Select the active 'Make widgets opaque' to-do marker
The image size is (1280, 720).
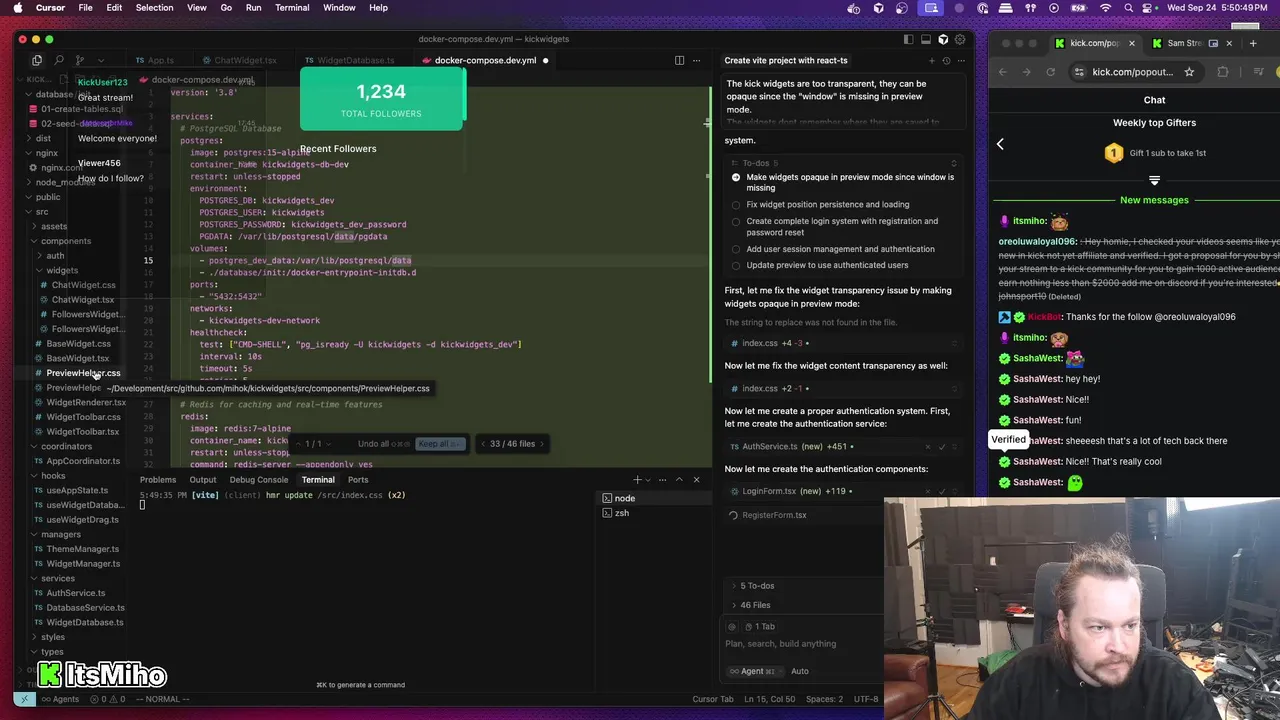pyautogui.click(x=736, y=177)
